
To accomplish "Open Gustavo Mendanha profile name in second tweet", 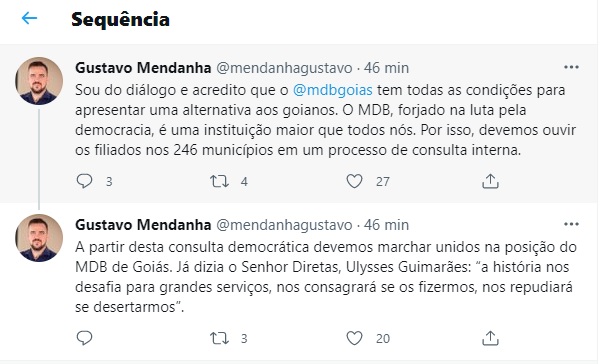I will [143, 225].
